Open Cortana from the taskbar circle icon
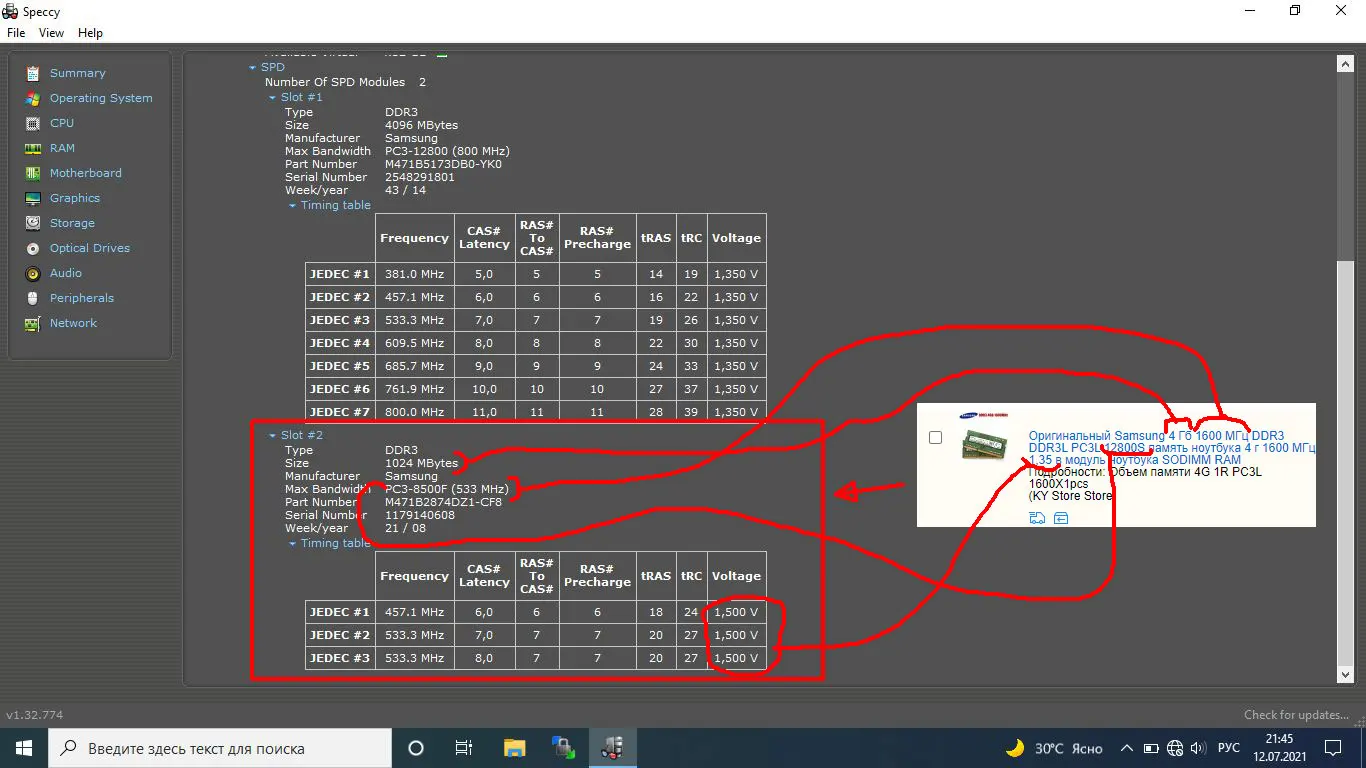Image resolution: width=1366 pixels, height=768 pixels. pyautogui.click(x=416, y=748)
